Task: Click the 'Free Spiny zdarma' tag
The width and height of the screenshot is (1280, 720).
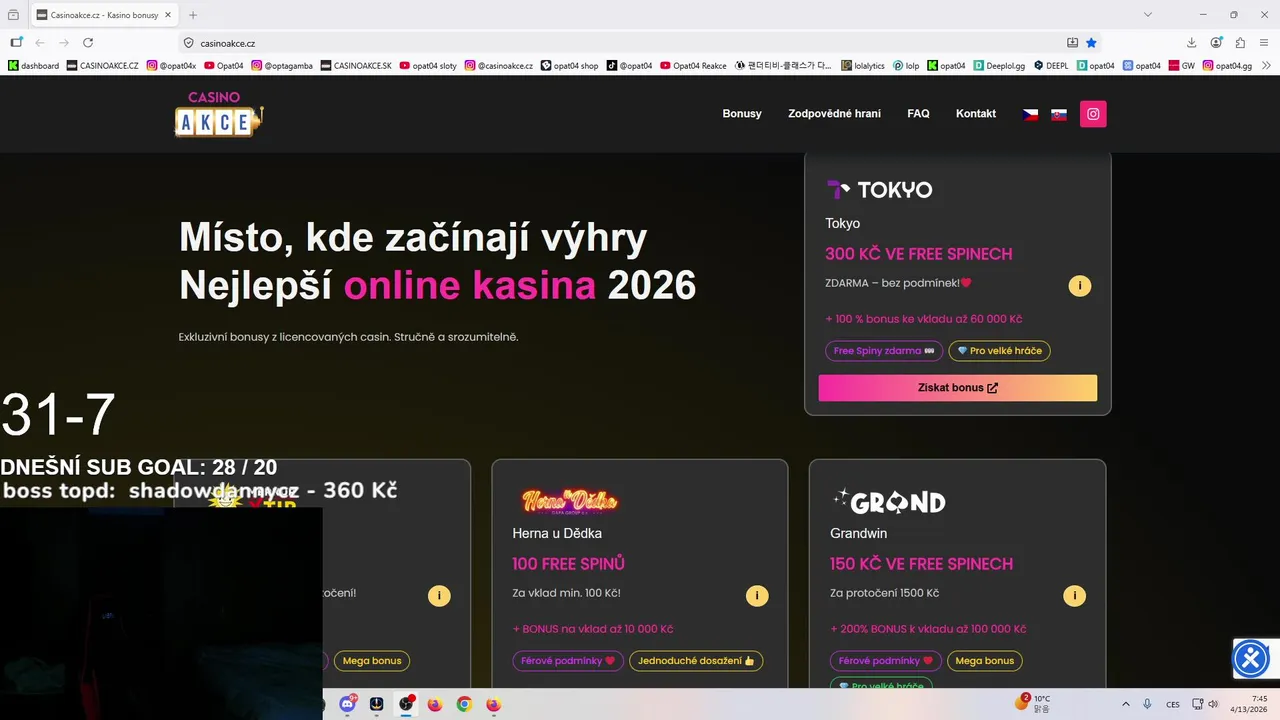Action: point(884,351)
